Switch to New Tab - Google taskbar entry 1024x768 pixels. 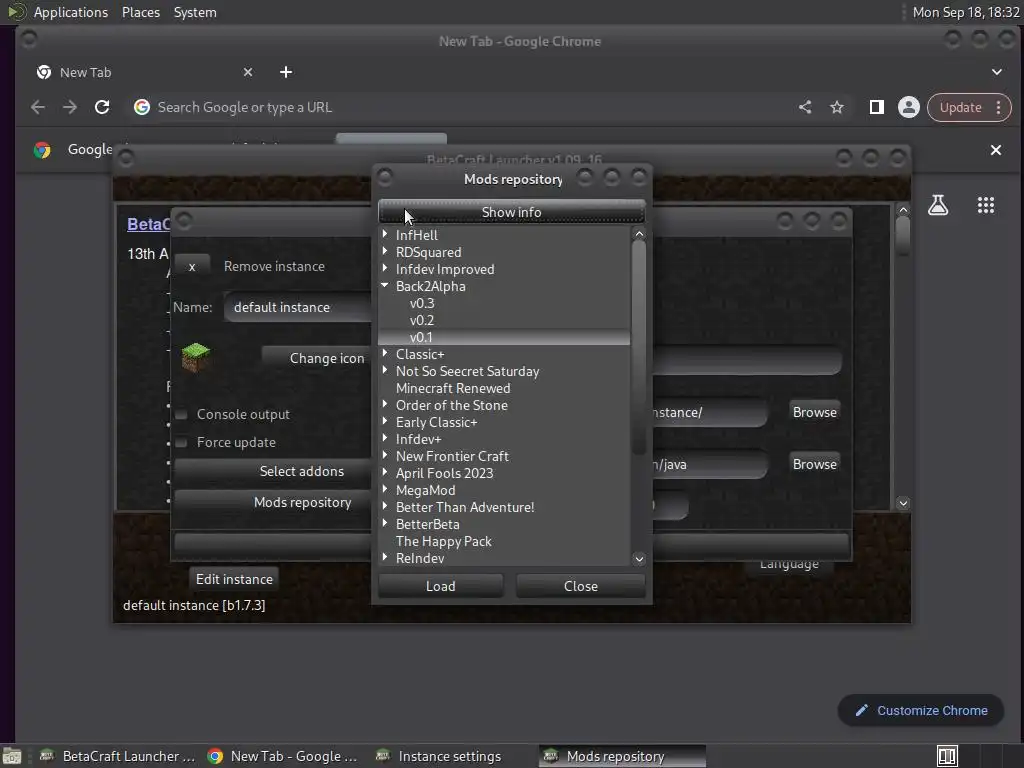point(282,756)
